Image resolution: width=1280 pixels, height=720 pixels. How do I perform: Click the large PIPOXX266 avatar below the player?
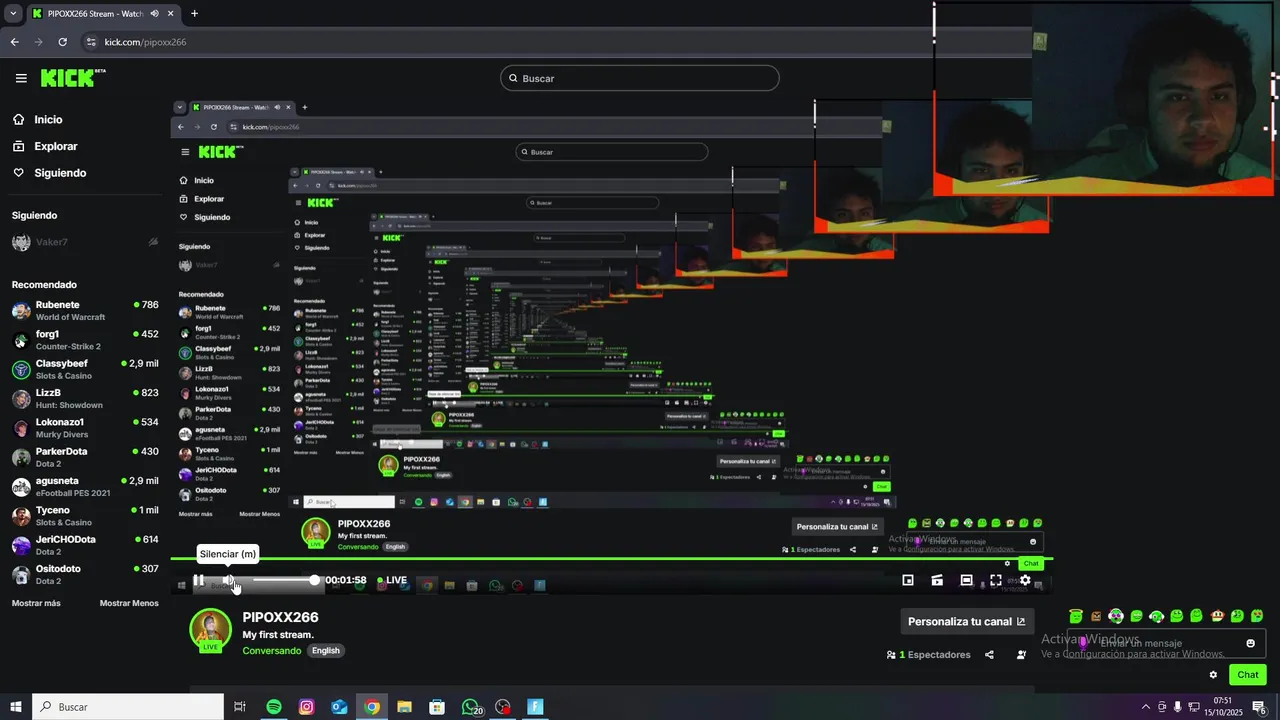tap(210, 630)
